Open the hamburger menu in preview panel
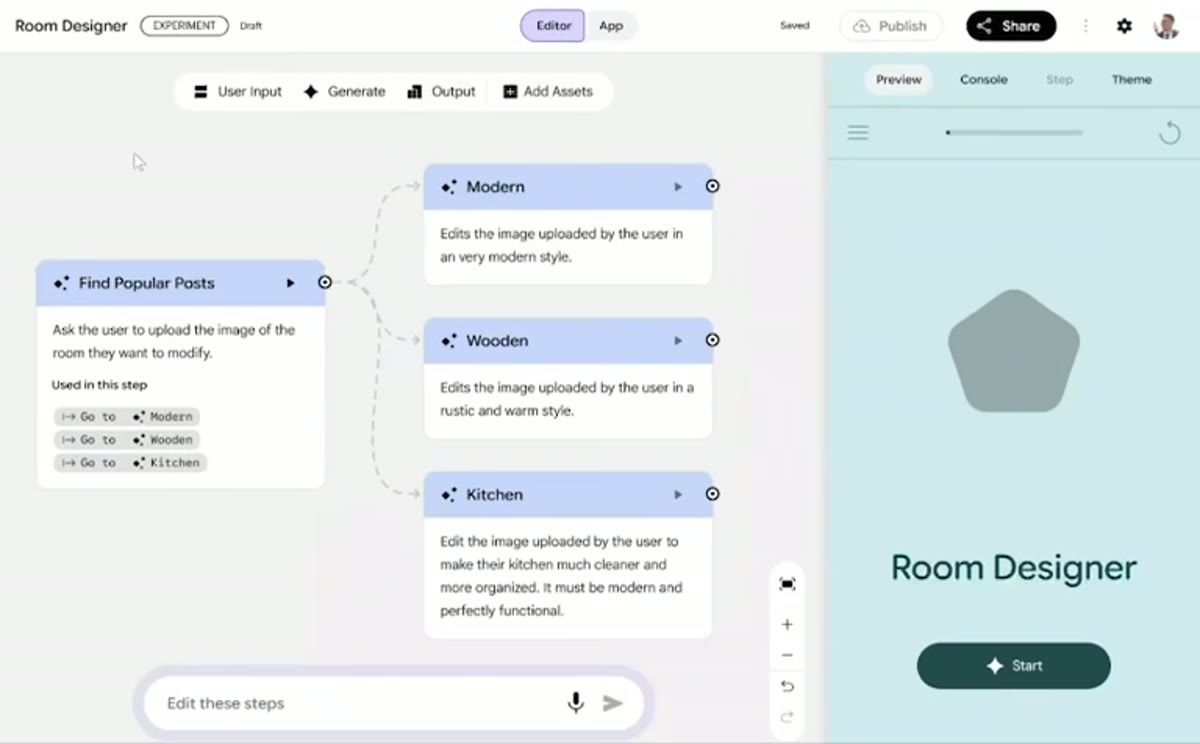1200x744 pixels. (858, 132)
